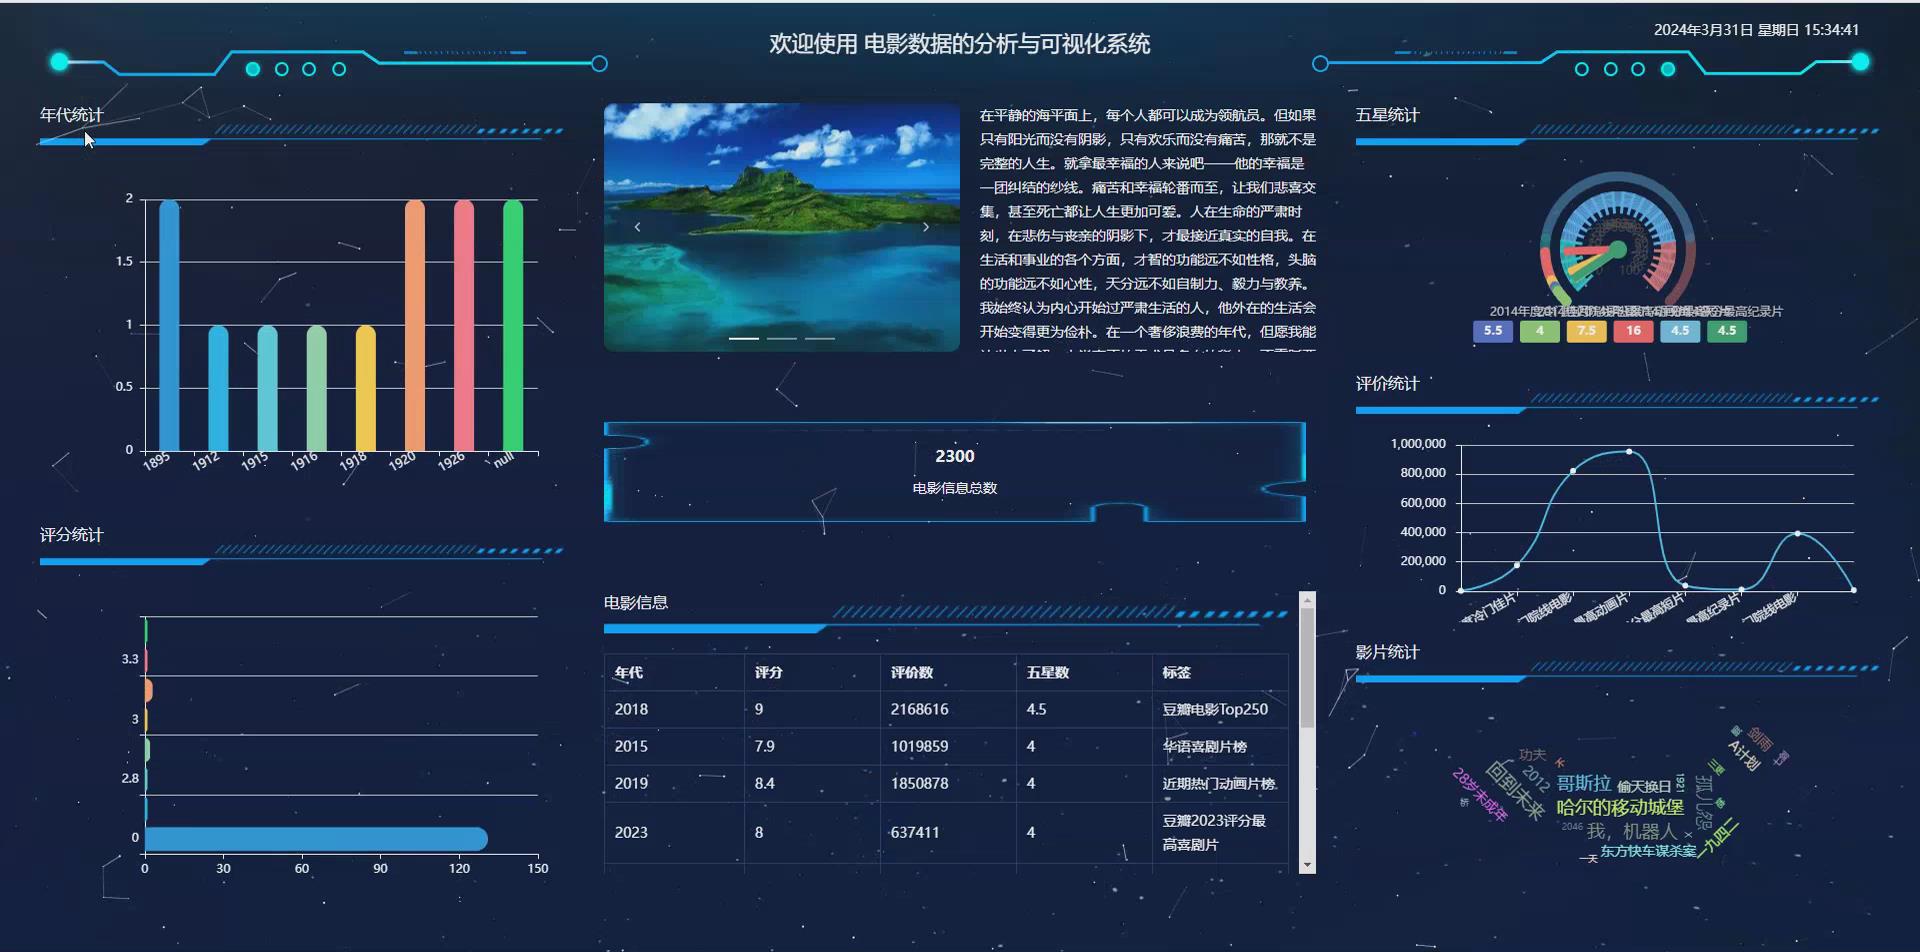Jump to the second carousel slide indicator
The height and width of the screenshot is (952, 1920).
(x=781, y=339)
